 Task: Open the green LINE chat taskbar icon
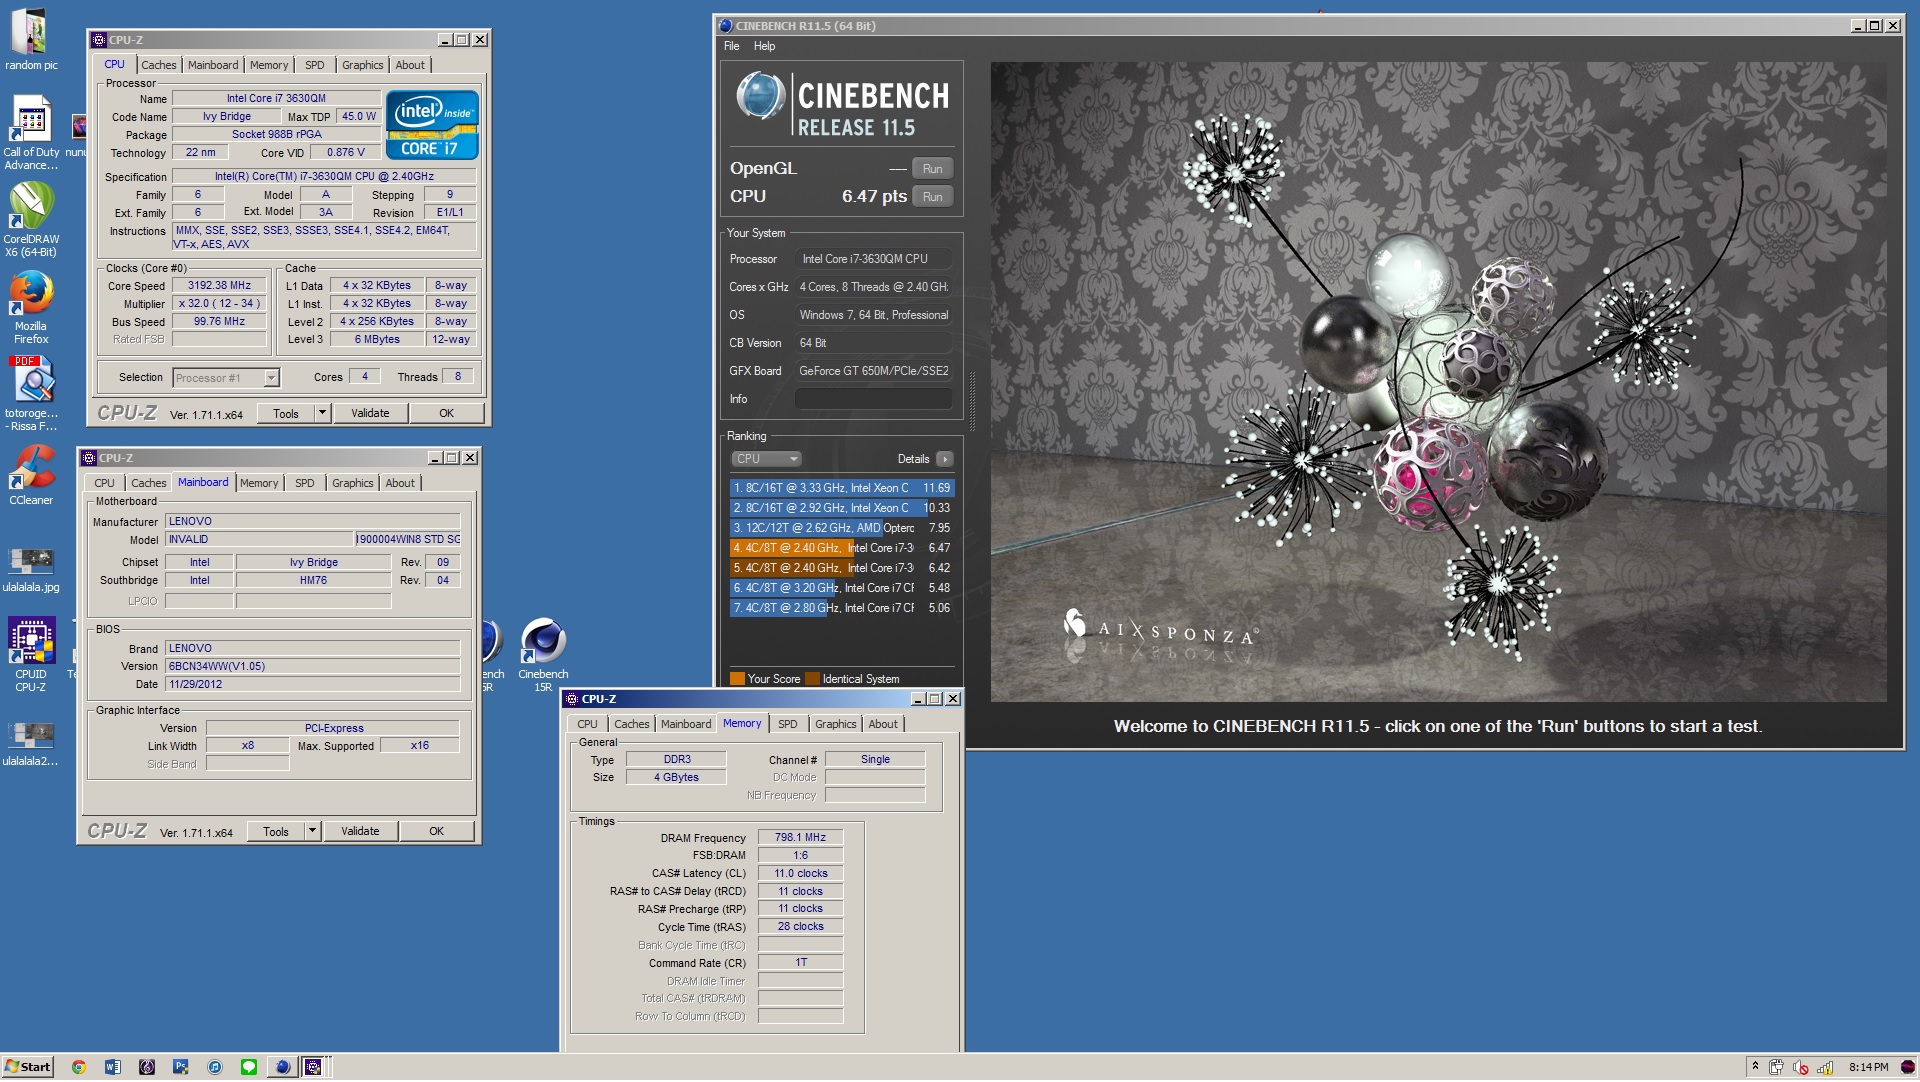pos(249,1068)
